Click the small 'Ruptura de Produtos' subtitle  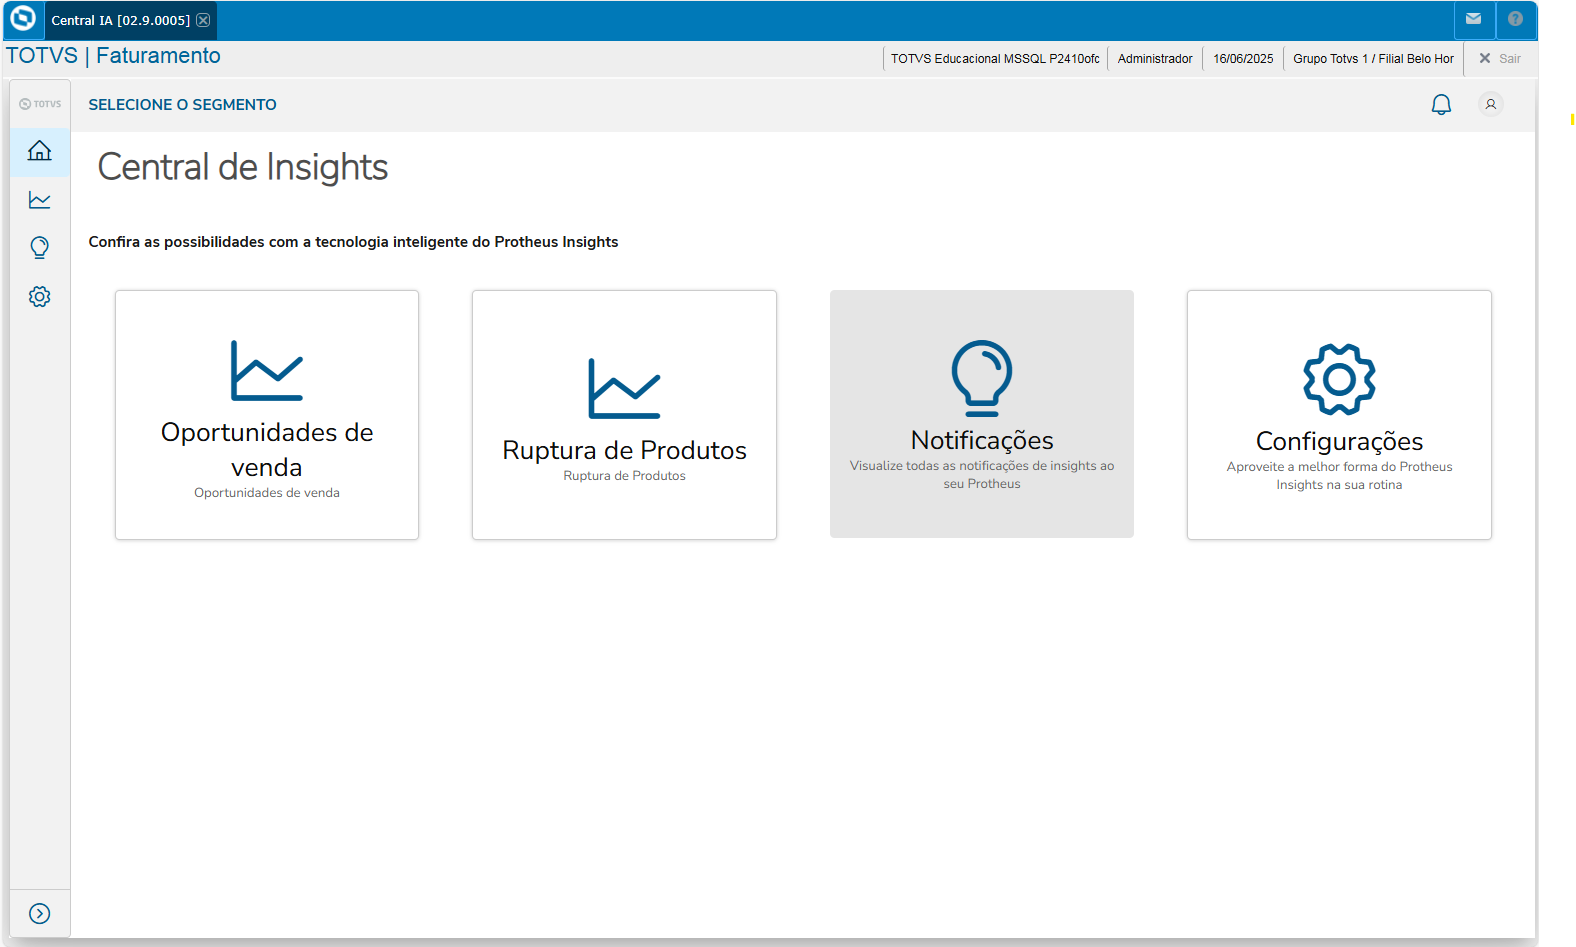(x=624, y=476)
